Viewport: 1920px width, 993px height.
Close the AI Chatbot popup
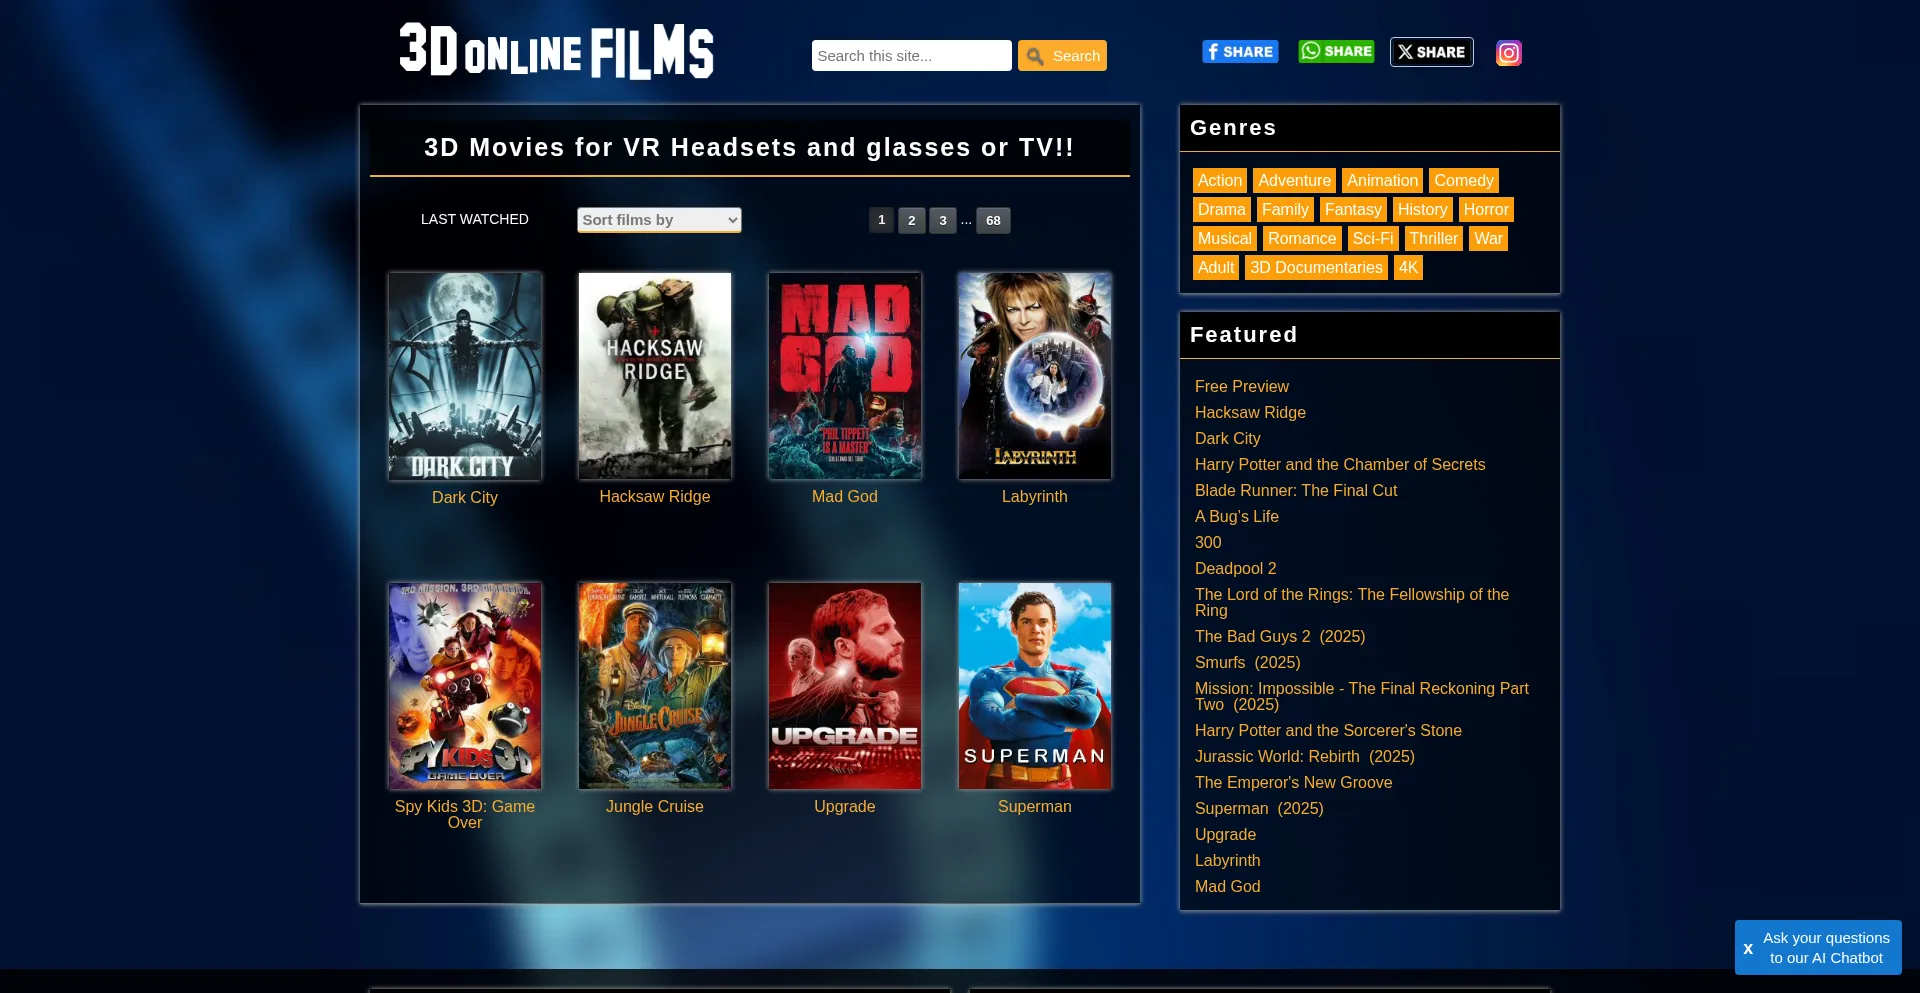(1748, 948)
